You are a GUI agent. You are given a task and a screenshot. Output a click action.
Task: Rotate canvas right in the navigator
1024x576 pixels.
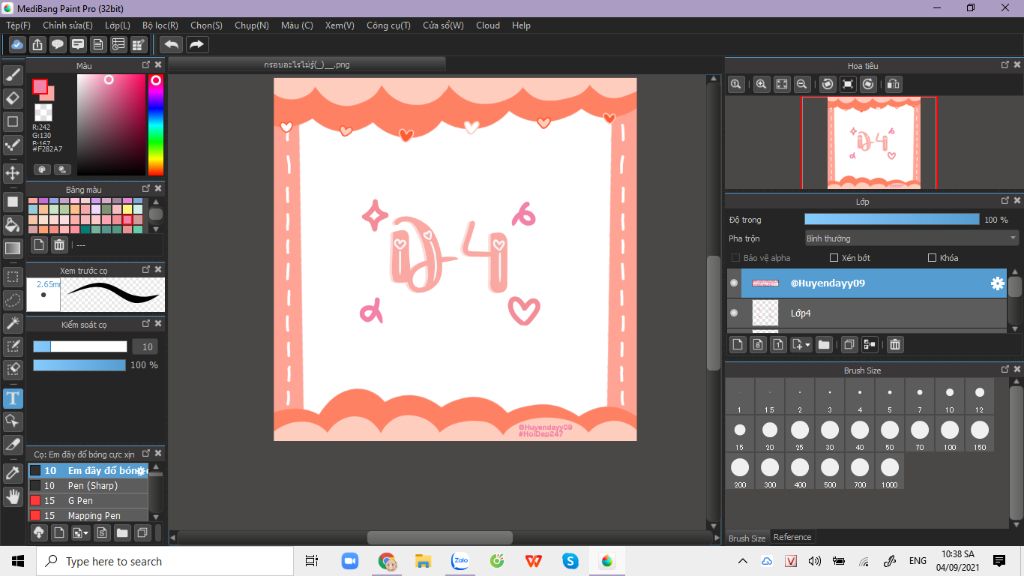click(868, 84)
